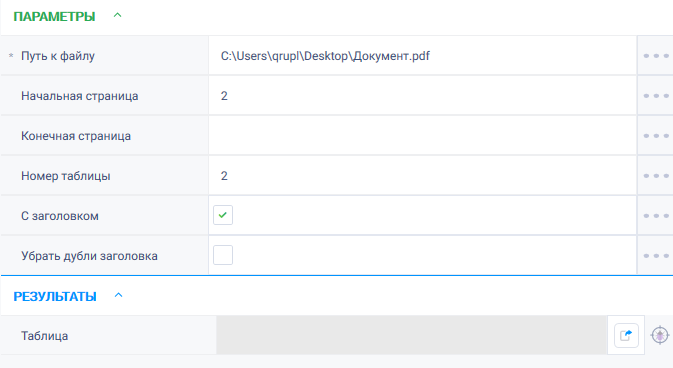Screen dimensions: 673x368
Task: Click the РЕЗУЛЬТАТЫ section heading
Action: 55,297
